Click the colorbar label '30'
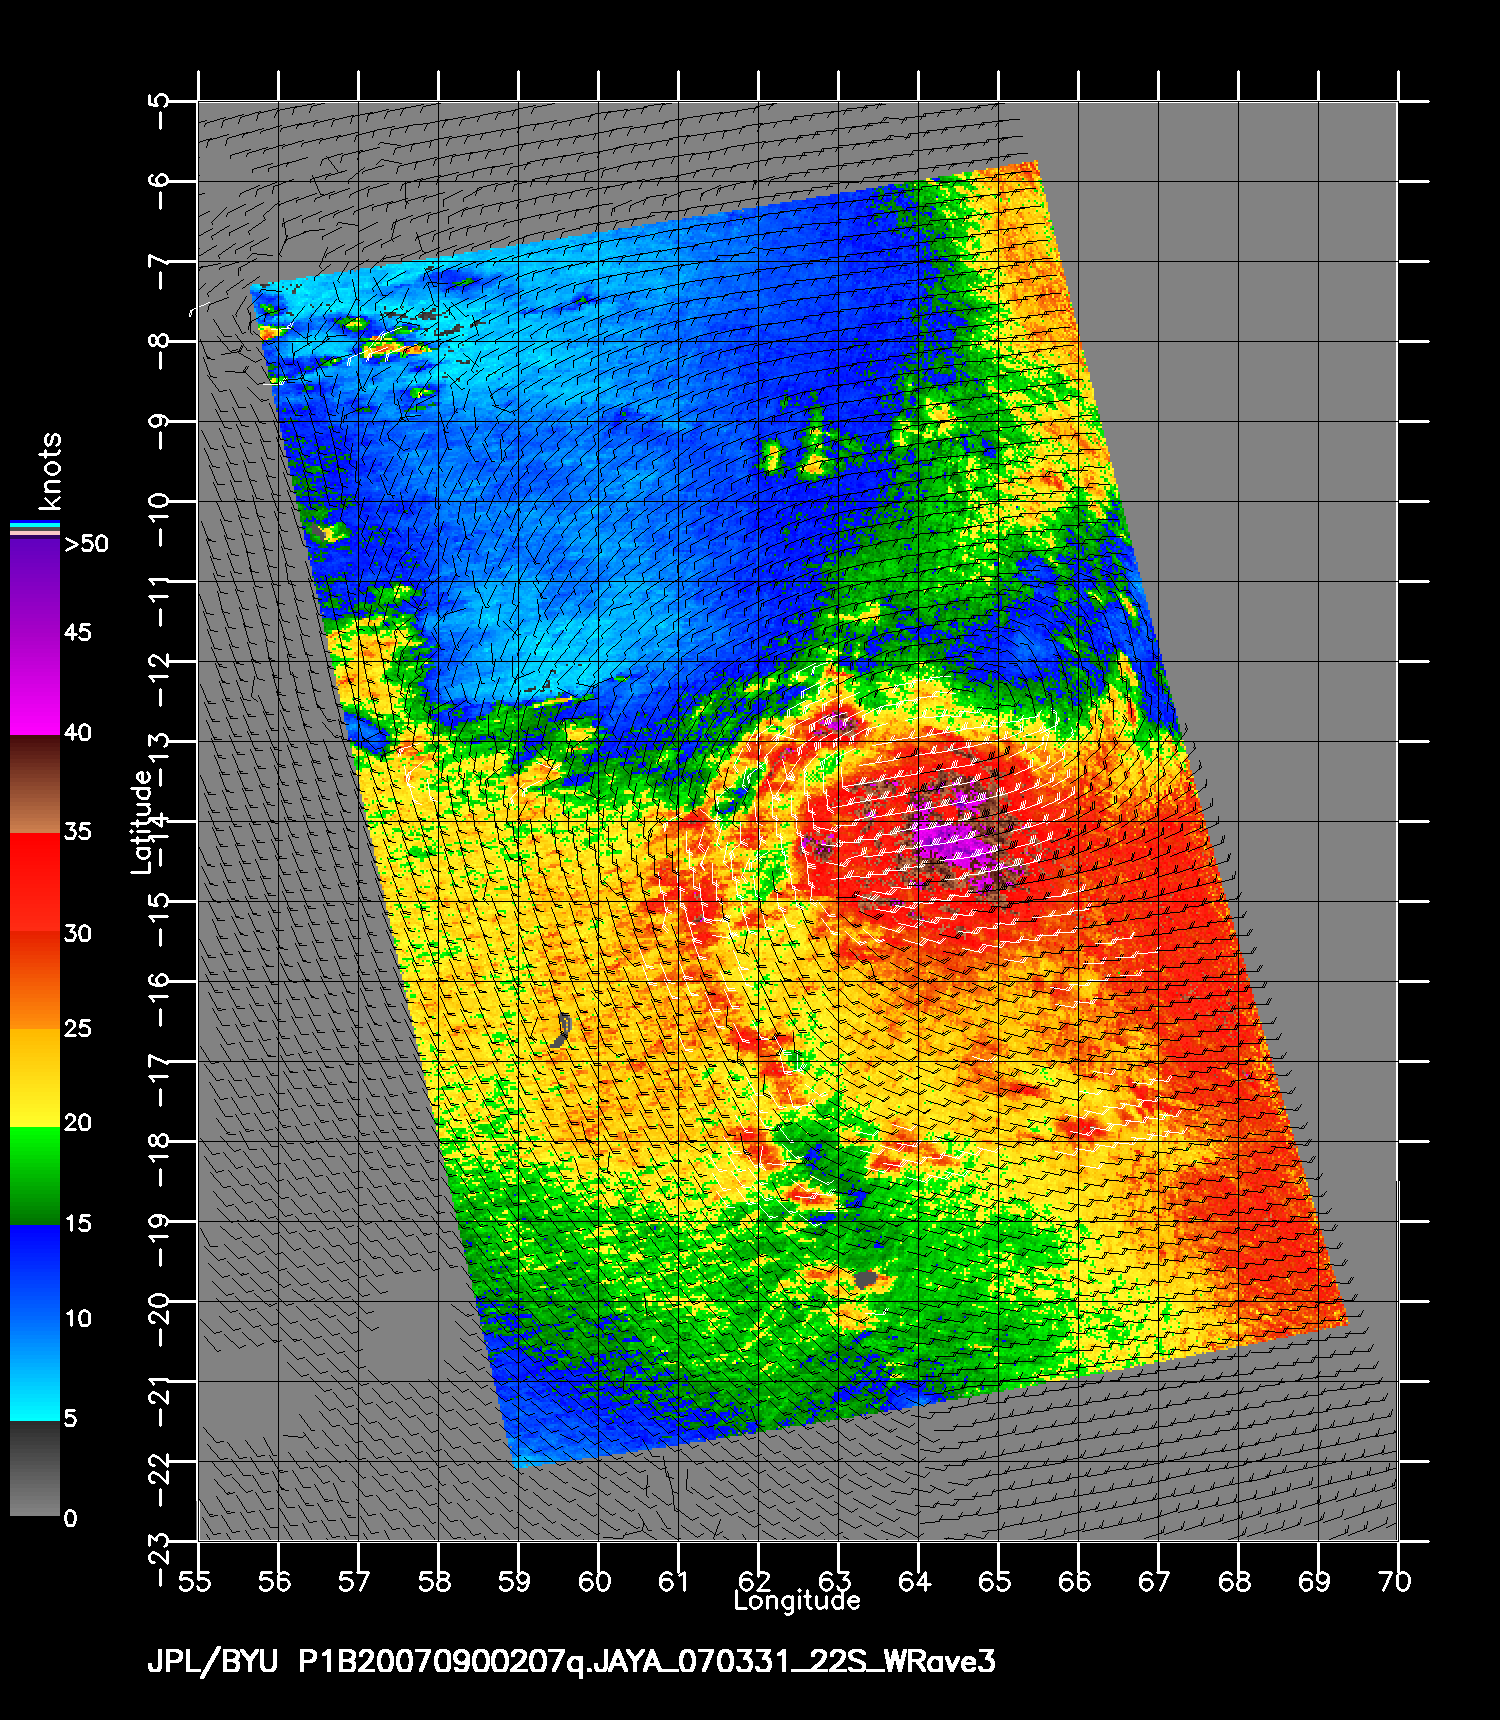 (x=77, y=933)
